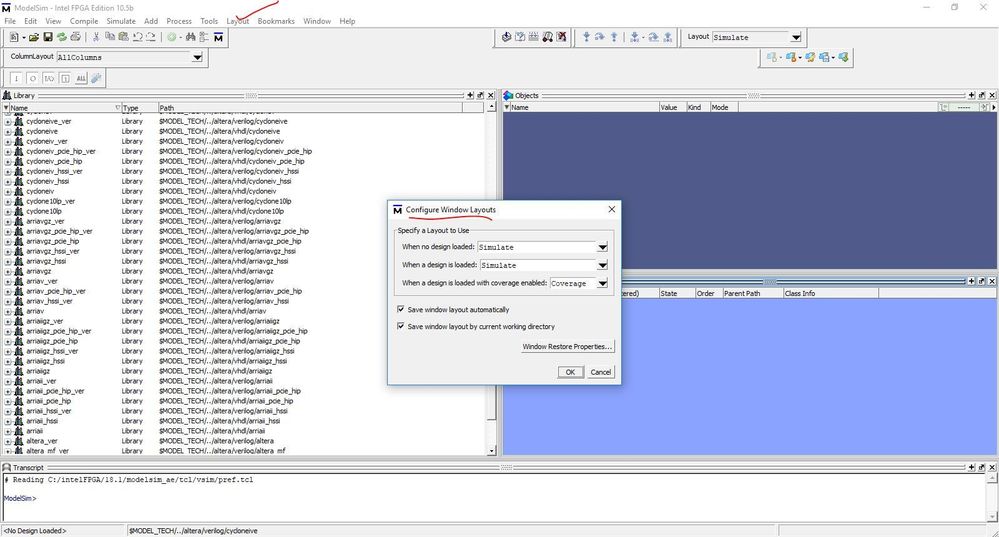
Task: Click the Step Over curved arrow icon
Action: point(600,37)
